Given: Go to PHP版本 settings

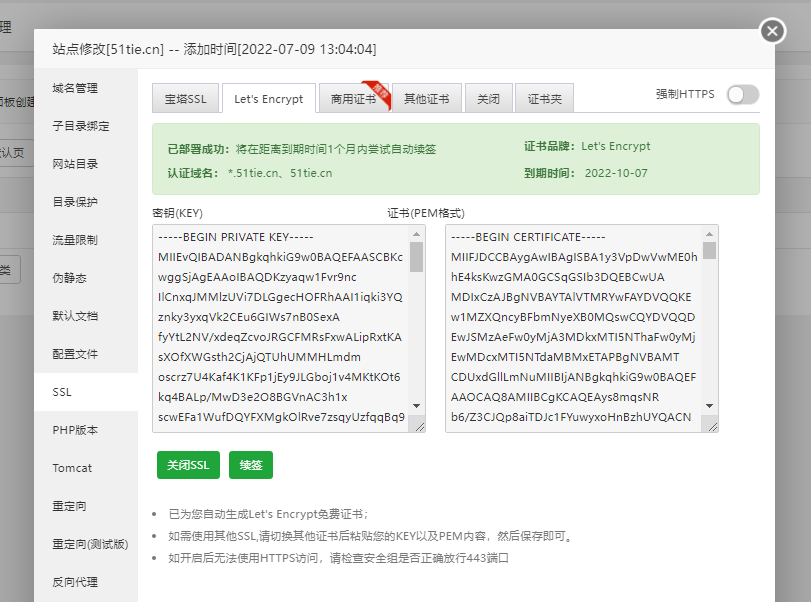Looking at the screenshot, I should coord(75,430).
